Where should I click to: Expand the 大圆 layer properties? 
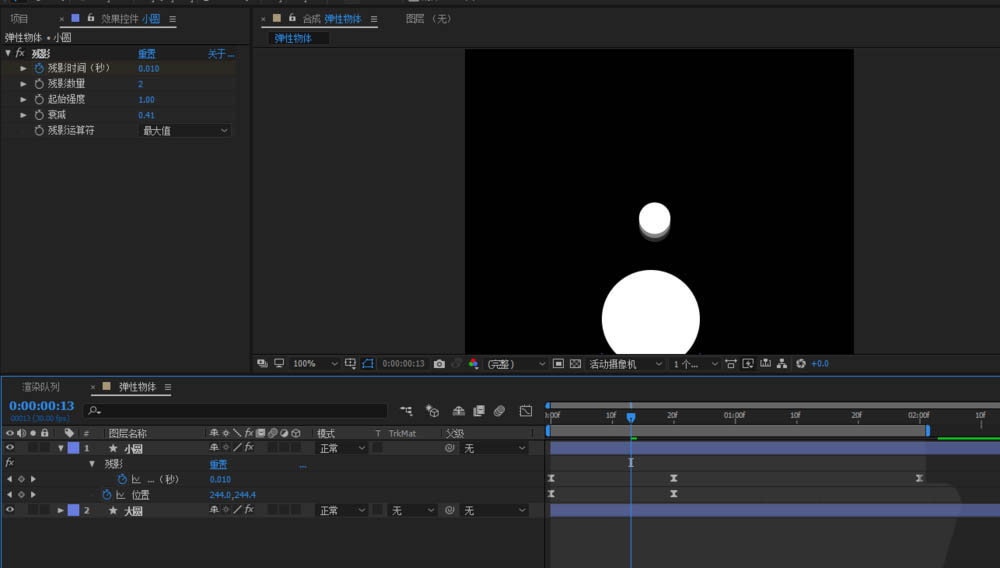click(60, 510)
